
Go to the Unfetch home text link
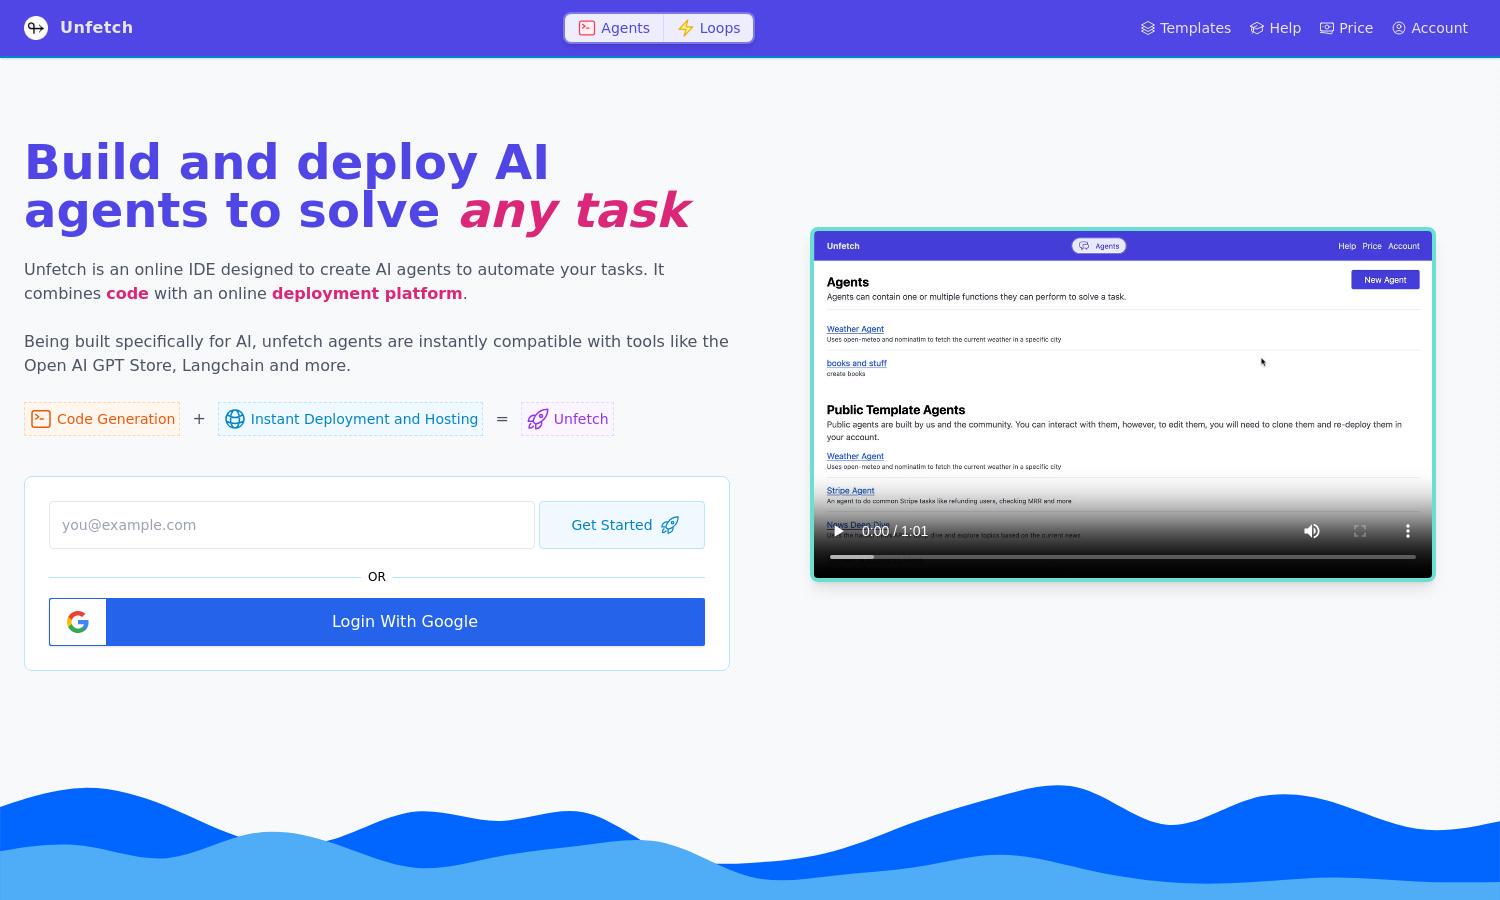(x=96, y=28)
